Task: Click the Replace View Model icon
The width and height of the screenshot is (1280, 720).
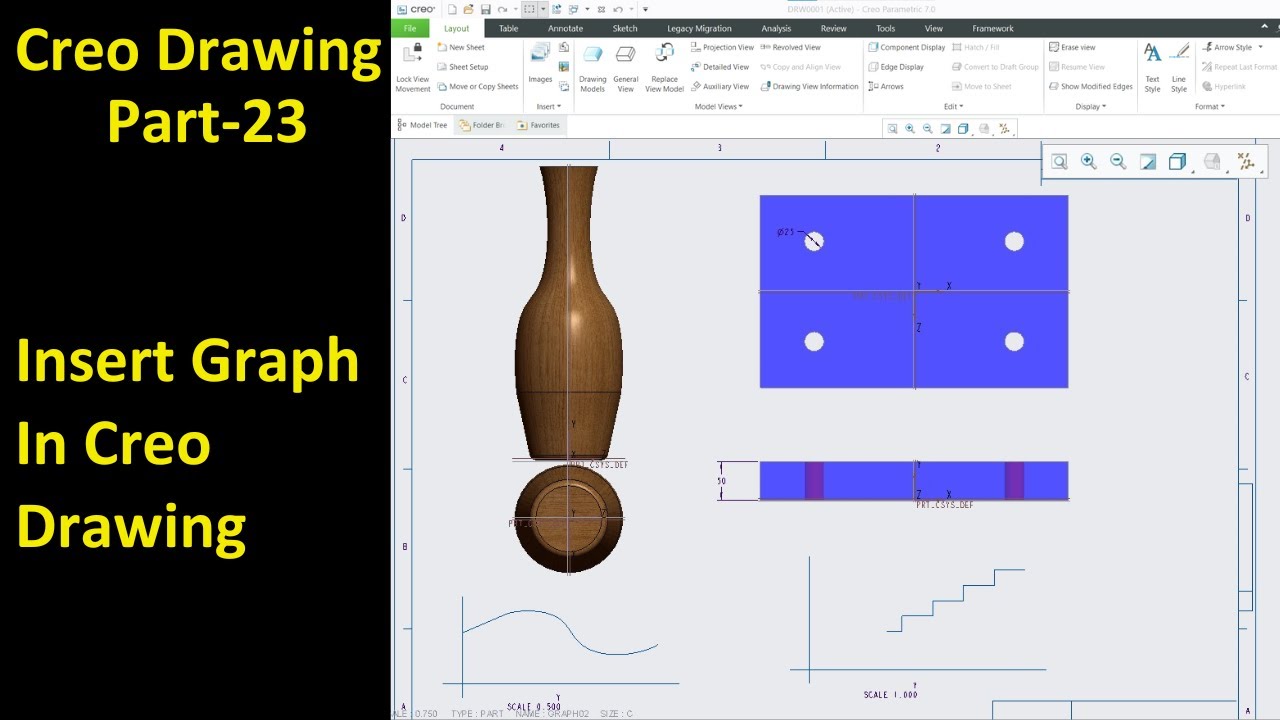Action: point(665,68)
